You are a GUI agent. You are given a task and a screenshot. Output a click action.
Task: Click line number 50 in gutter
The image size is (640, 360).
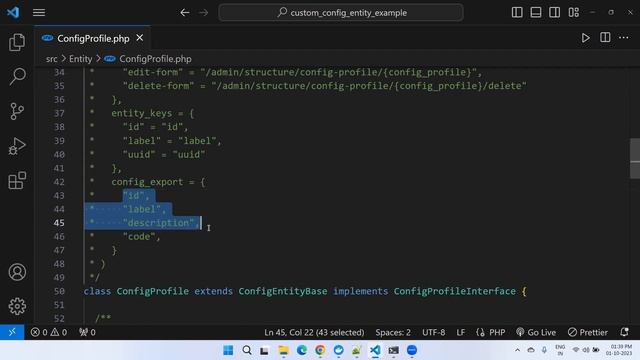[59, 291]
